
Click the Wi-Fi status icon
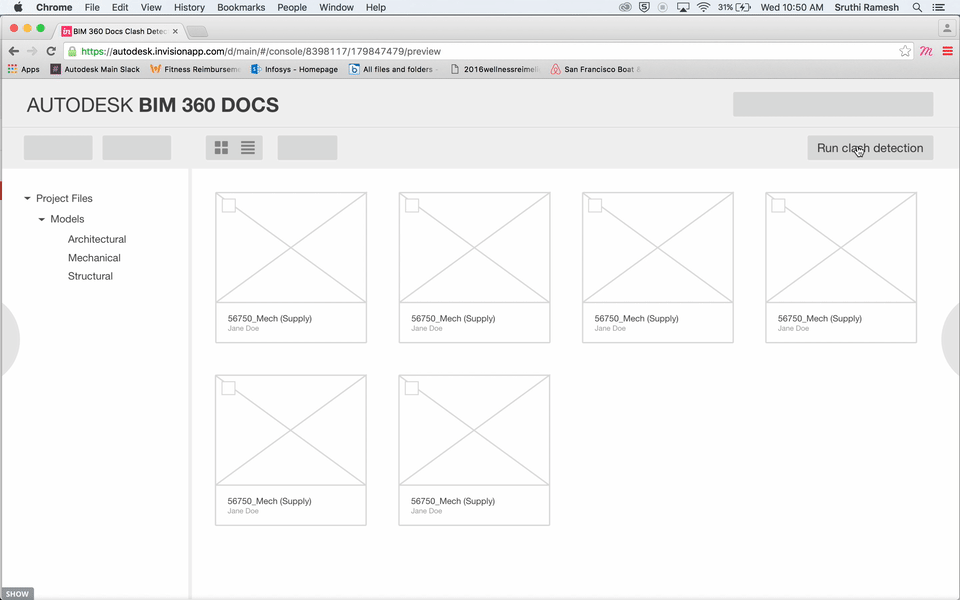(x=703, y=7)
